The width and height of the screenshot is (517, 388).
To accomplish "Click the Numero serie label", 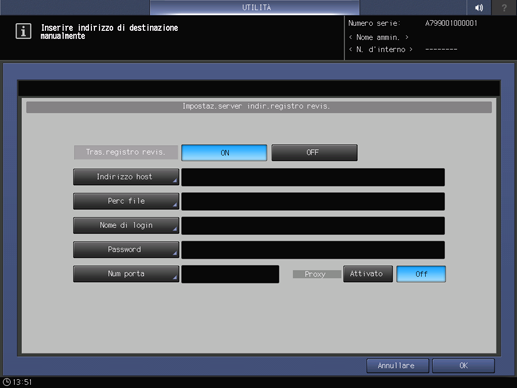I will tap(374, 23).
